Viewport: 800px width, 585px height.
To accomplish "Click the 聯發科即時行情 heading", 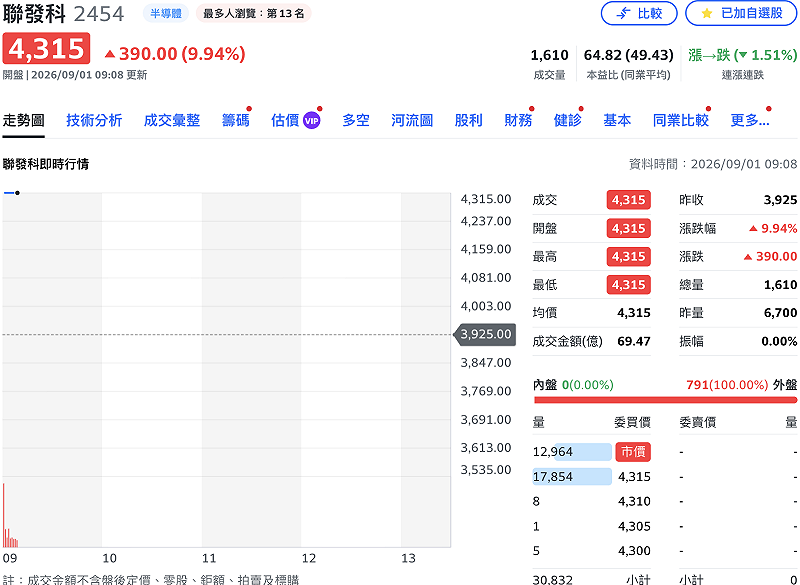I will (x=45, y=164).
